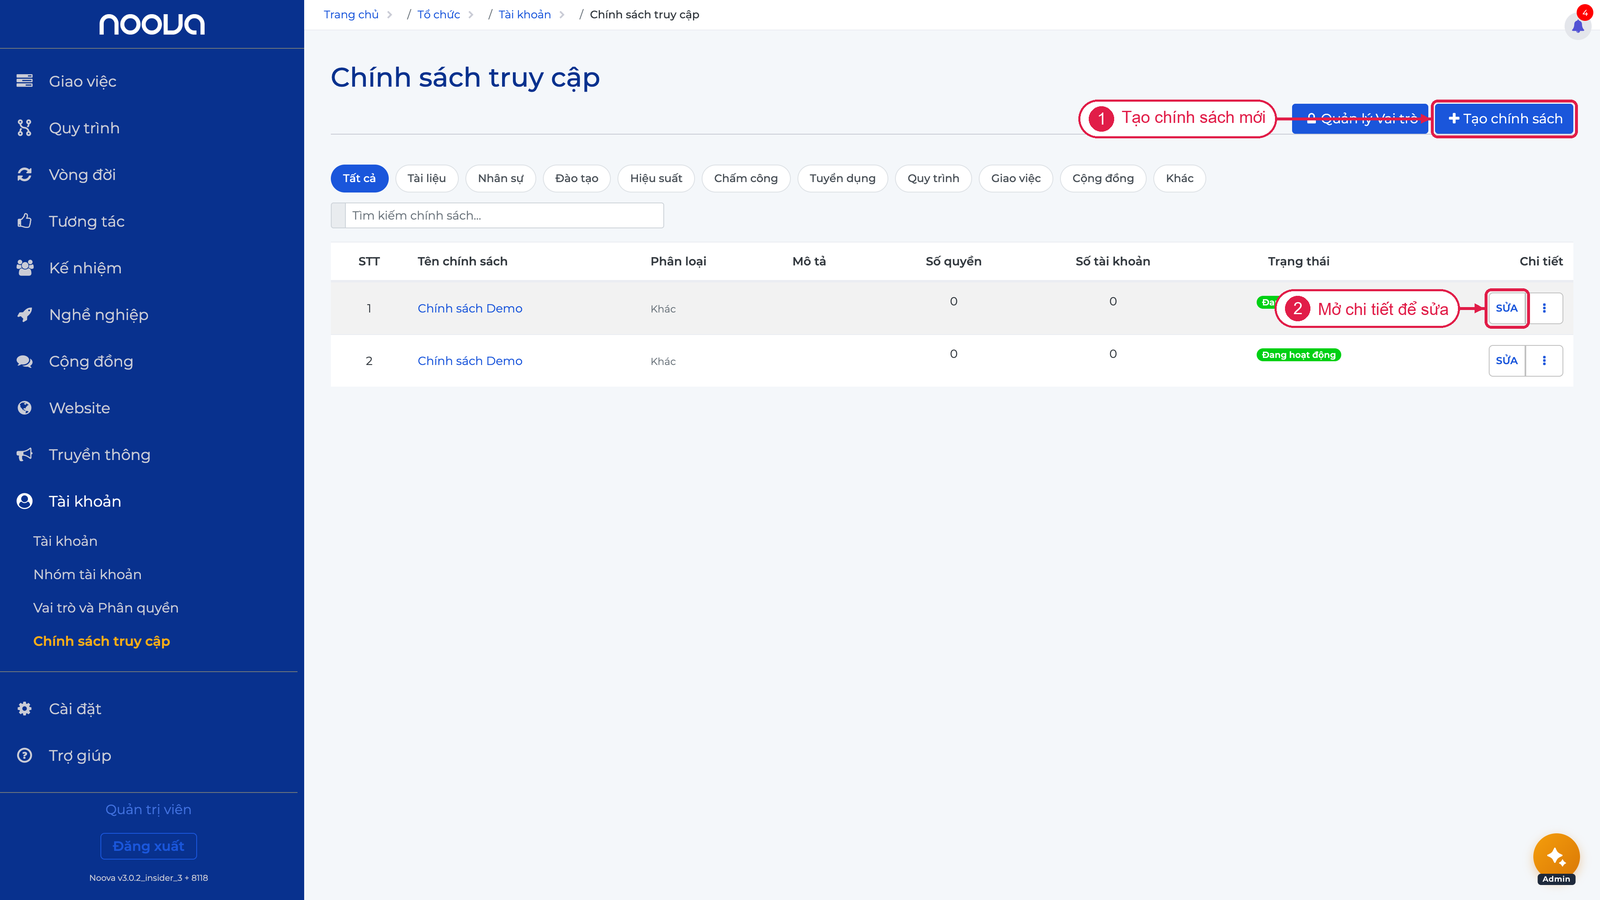Filter by Tuyển dụng tab
This screenshot has width=1600, height=900.
tap(842, 178)
